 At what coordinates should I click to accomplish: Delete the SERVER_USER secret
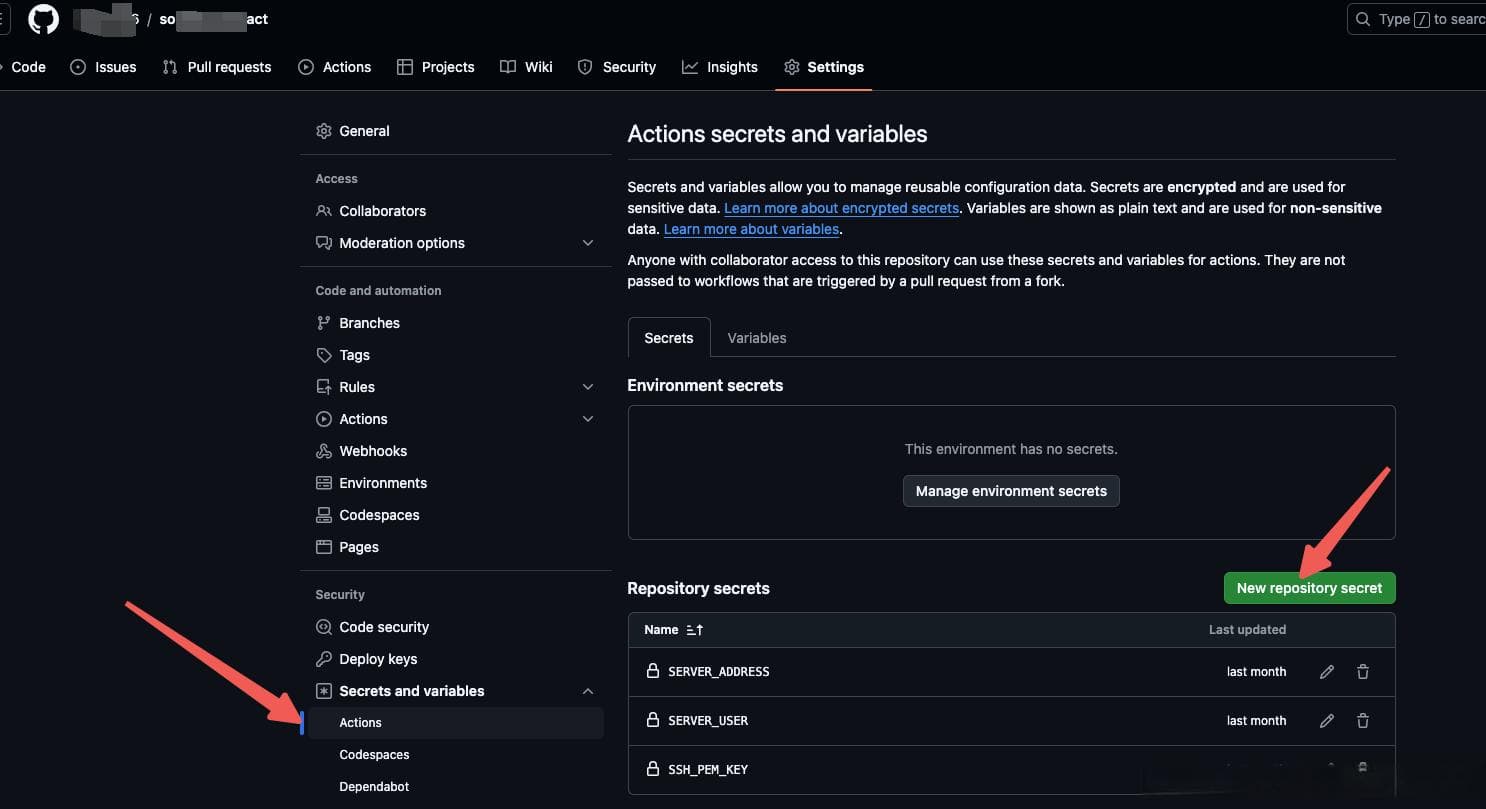tap(1363, 721)
